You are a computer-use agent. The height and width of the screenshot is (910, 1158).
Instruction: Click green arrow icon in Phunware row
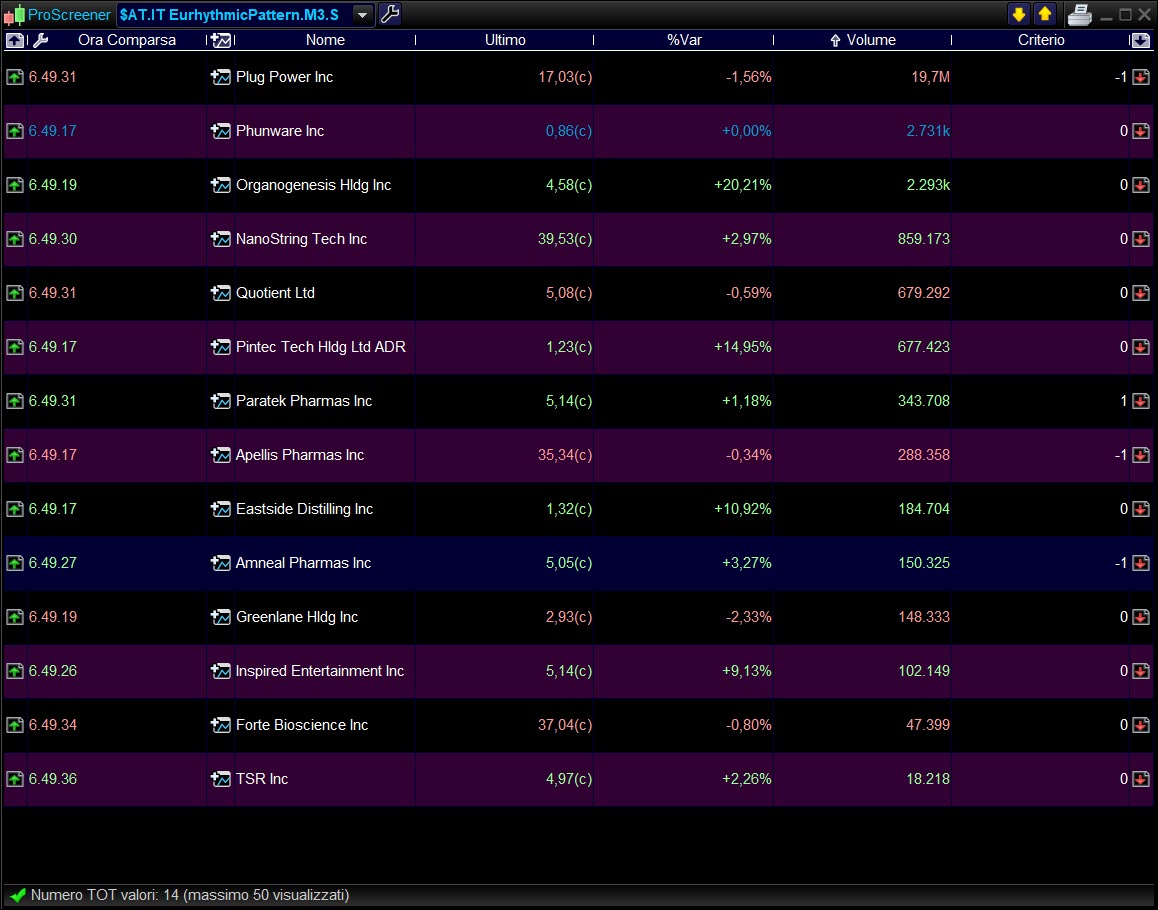point(15,131)
